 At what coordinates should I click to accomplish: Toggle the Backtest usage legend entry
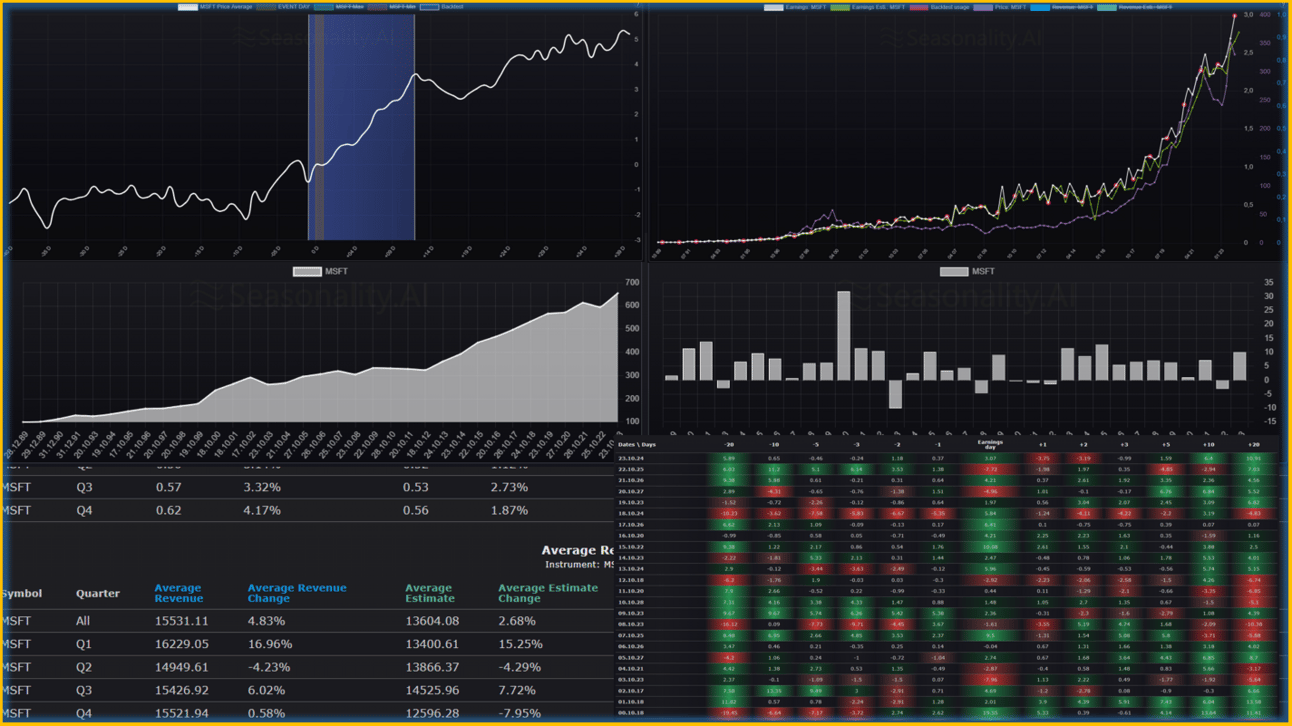939,7
